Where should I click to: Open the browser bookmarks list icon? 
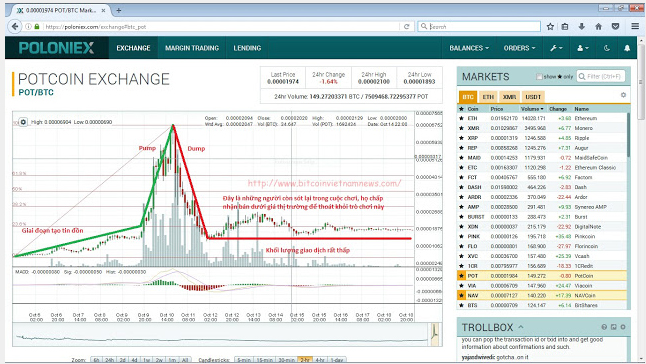point(565,26)
